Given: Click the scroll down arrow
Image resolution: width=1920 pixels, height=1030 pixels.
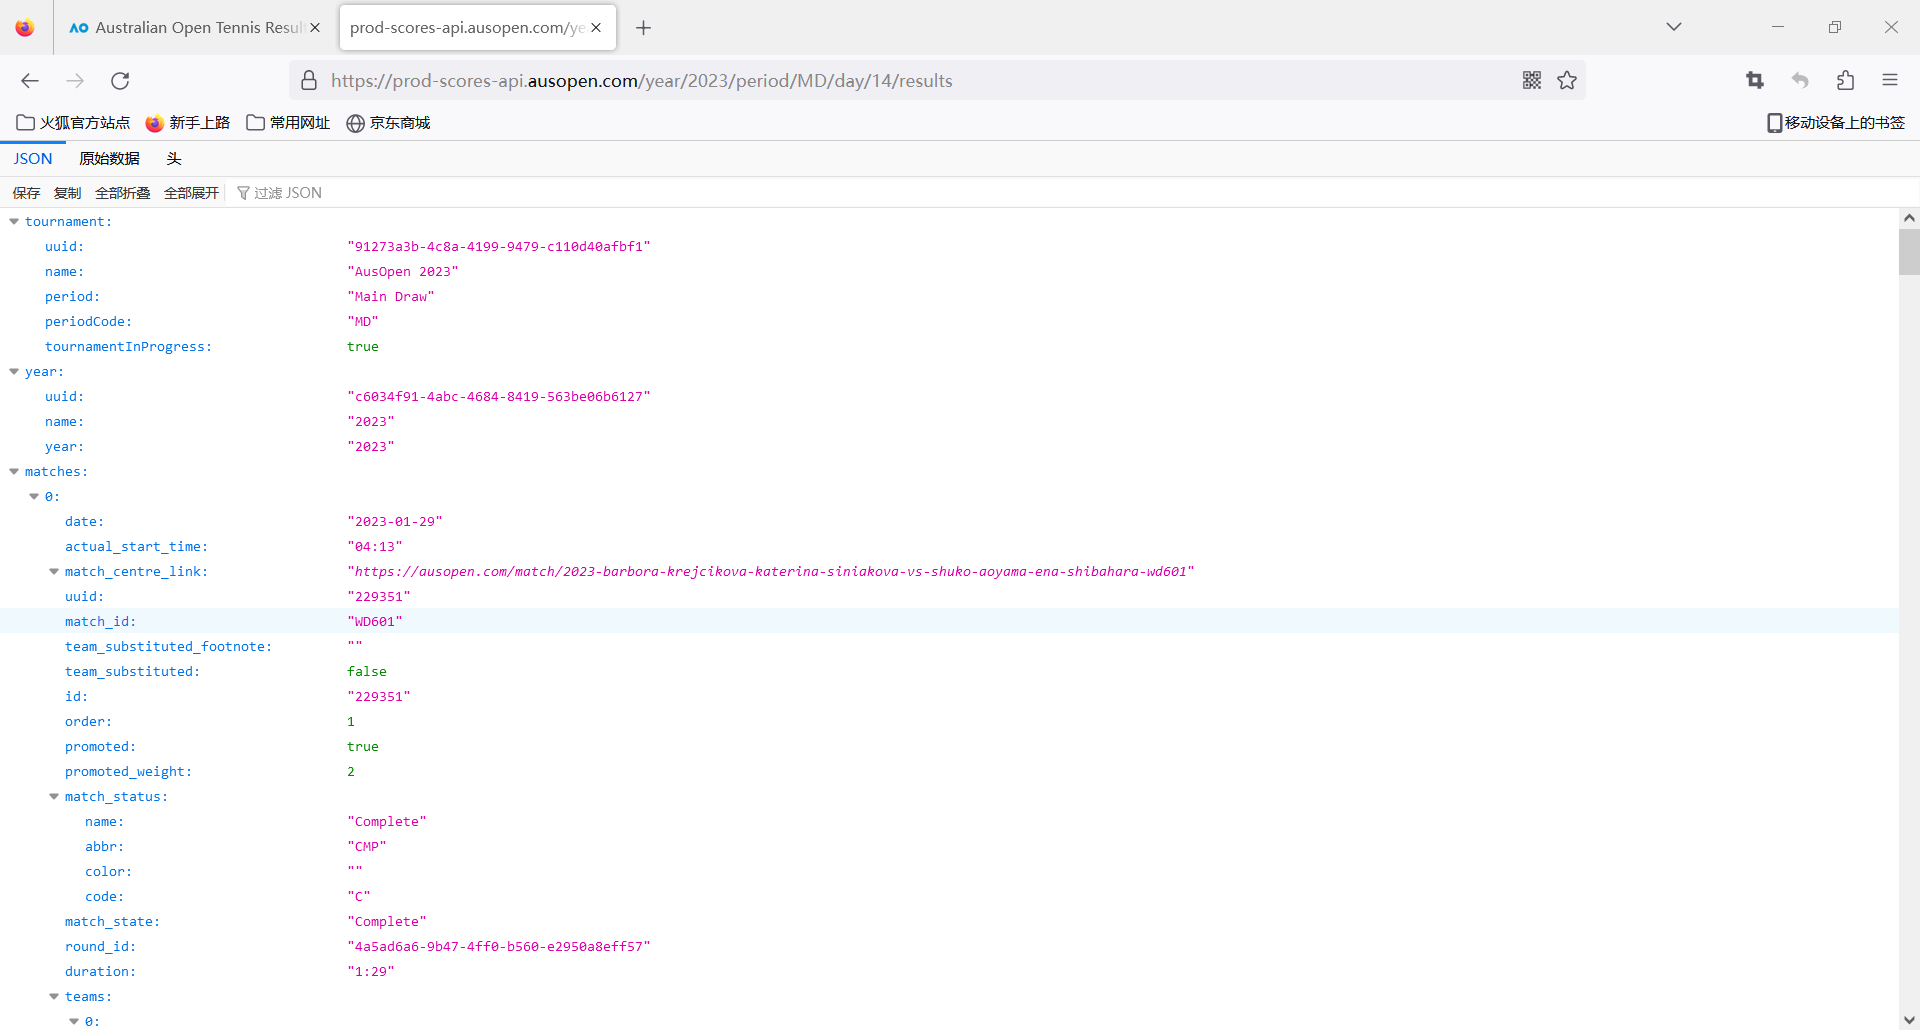Looking at the screenshot, I should click(1909, 1020).
